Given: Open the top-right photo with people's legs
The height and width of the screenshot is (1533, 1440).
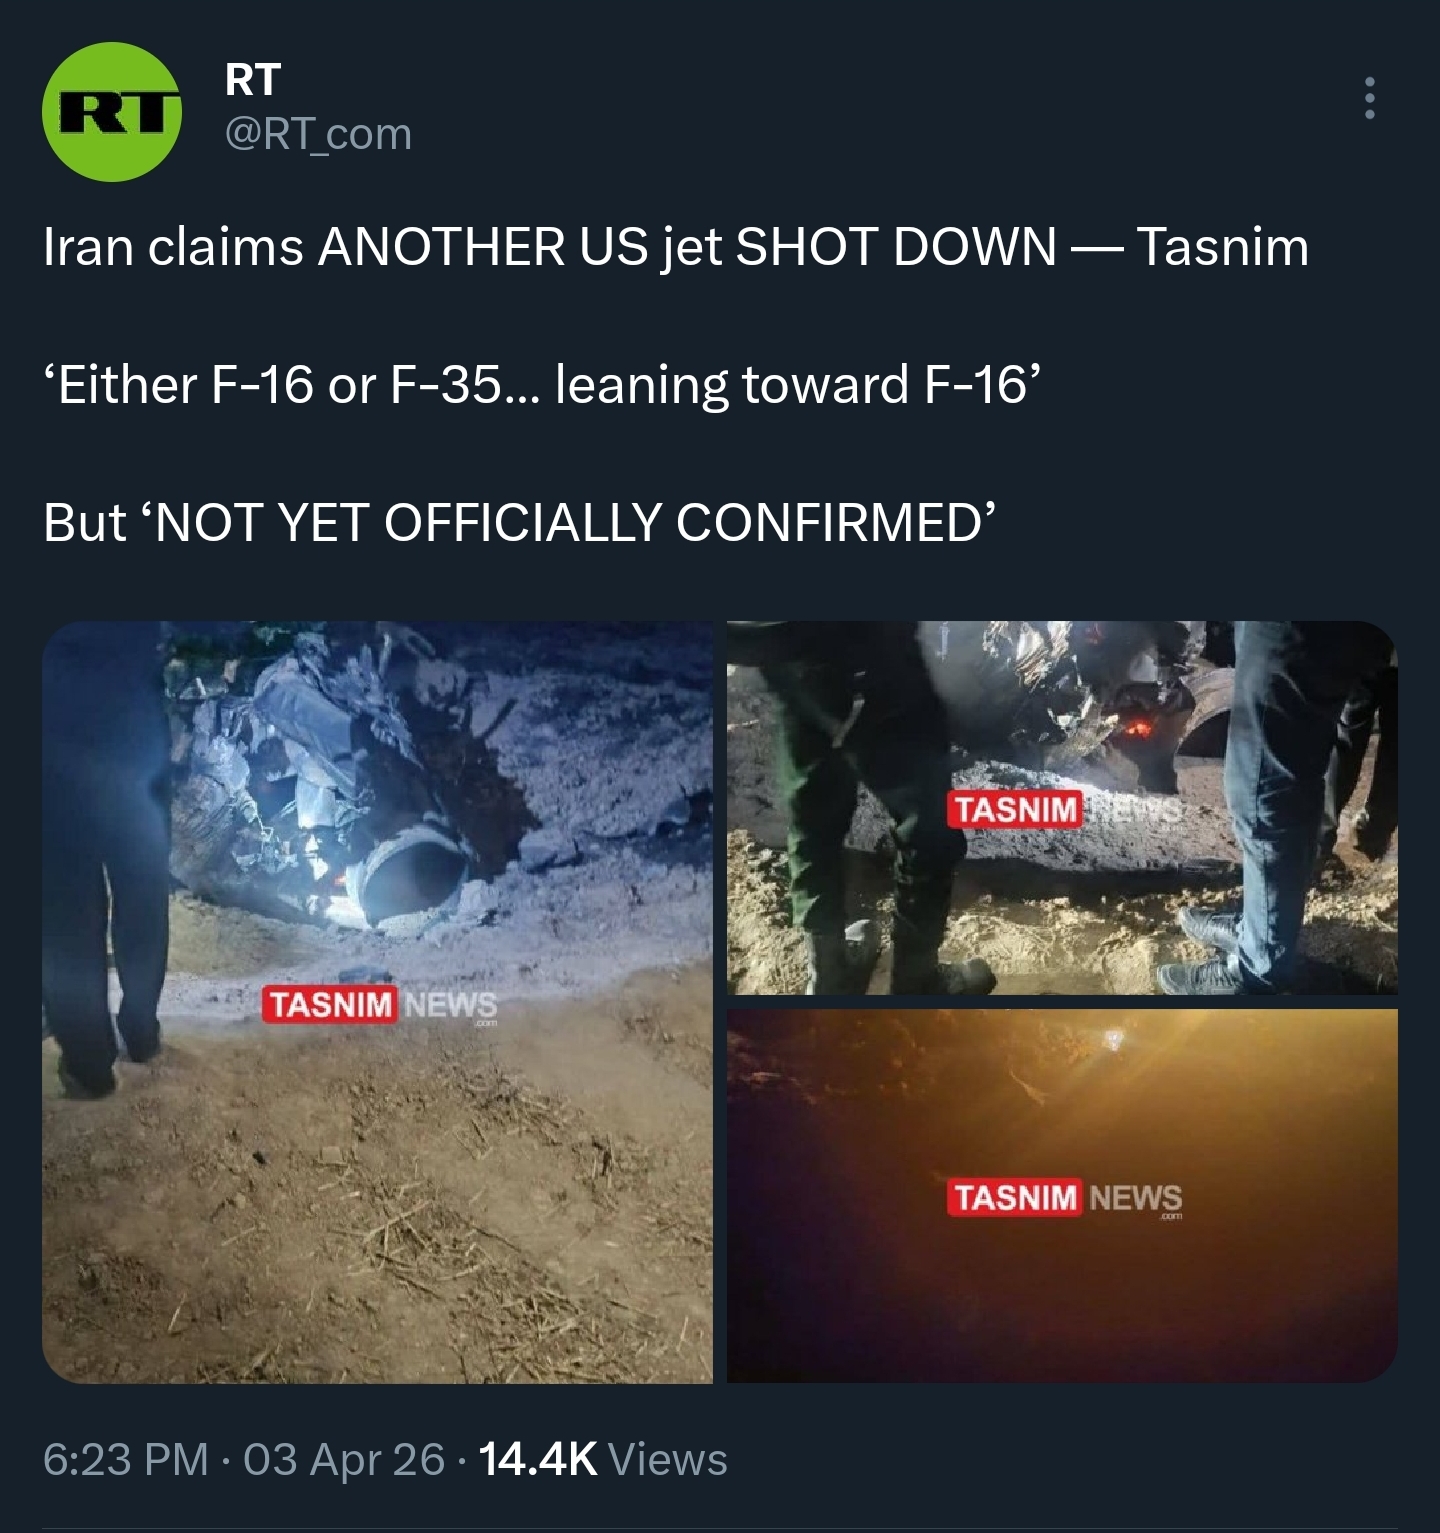Looking at the screenshot, I should [1062, 807].
